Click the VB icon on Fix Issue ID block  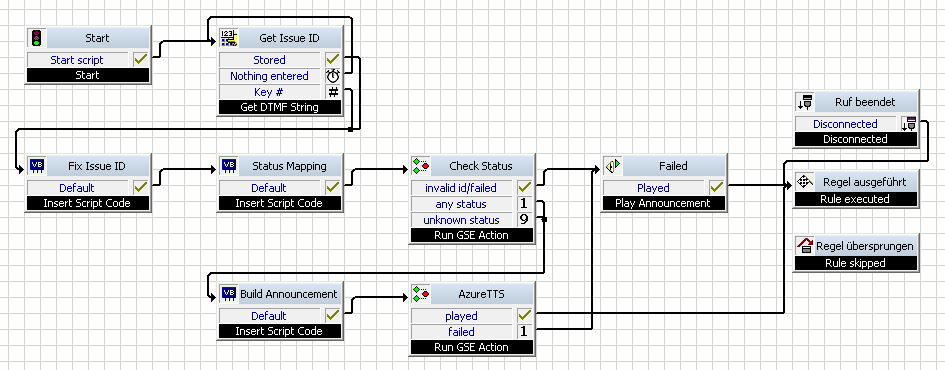37,166
